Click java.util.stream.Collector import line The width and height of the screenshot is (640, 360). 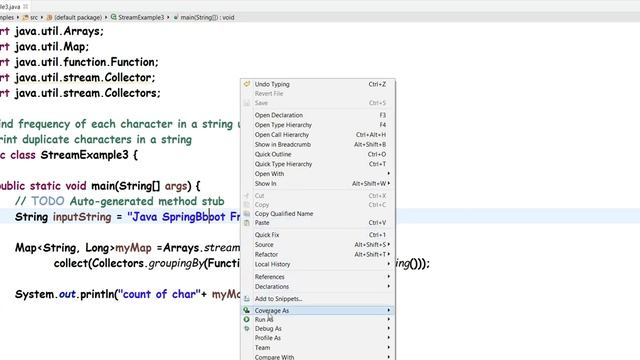coord(78,78)
